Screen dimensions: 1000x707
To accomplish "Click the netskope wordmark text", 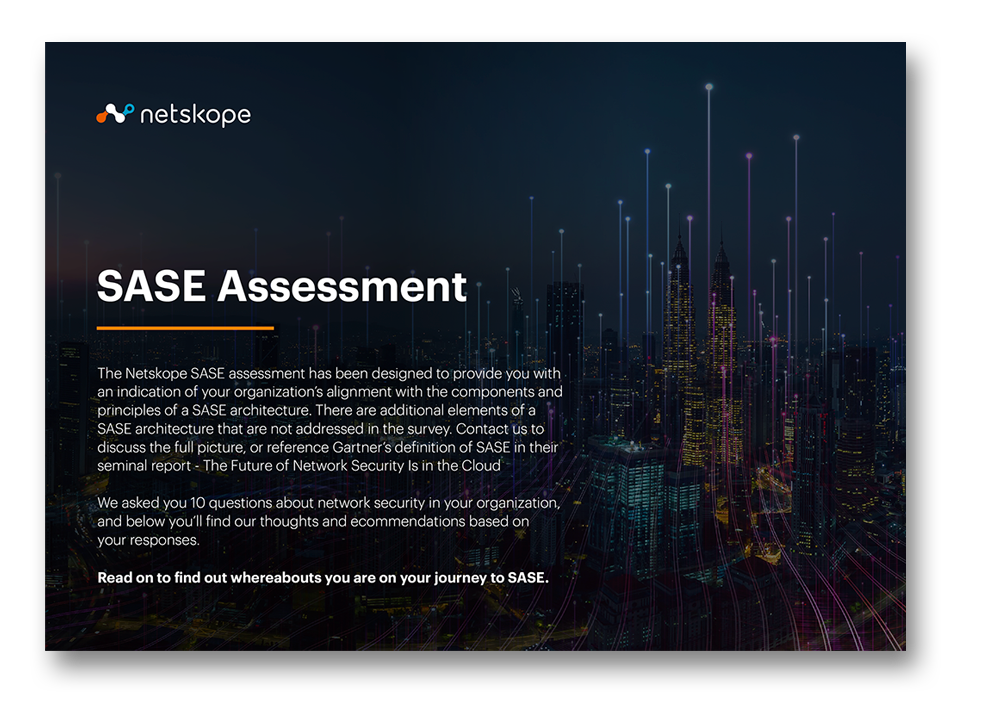I will [195, 115].
